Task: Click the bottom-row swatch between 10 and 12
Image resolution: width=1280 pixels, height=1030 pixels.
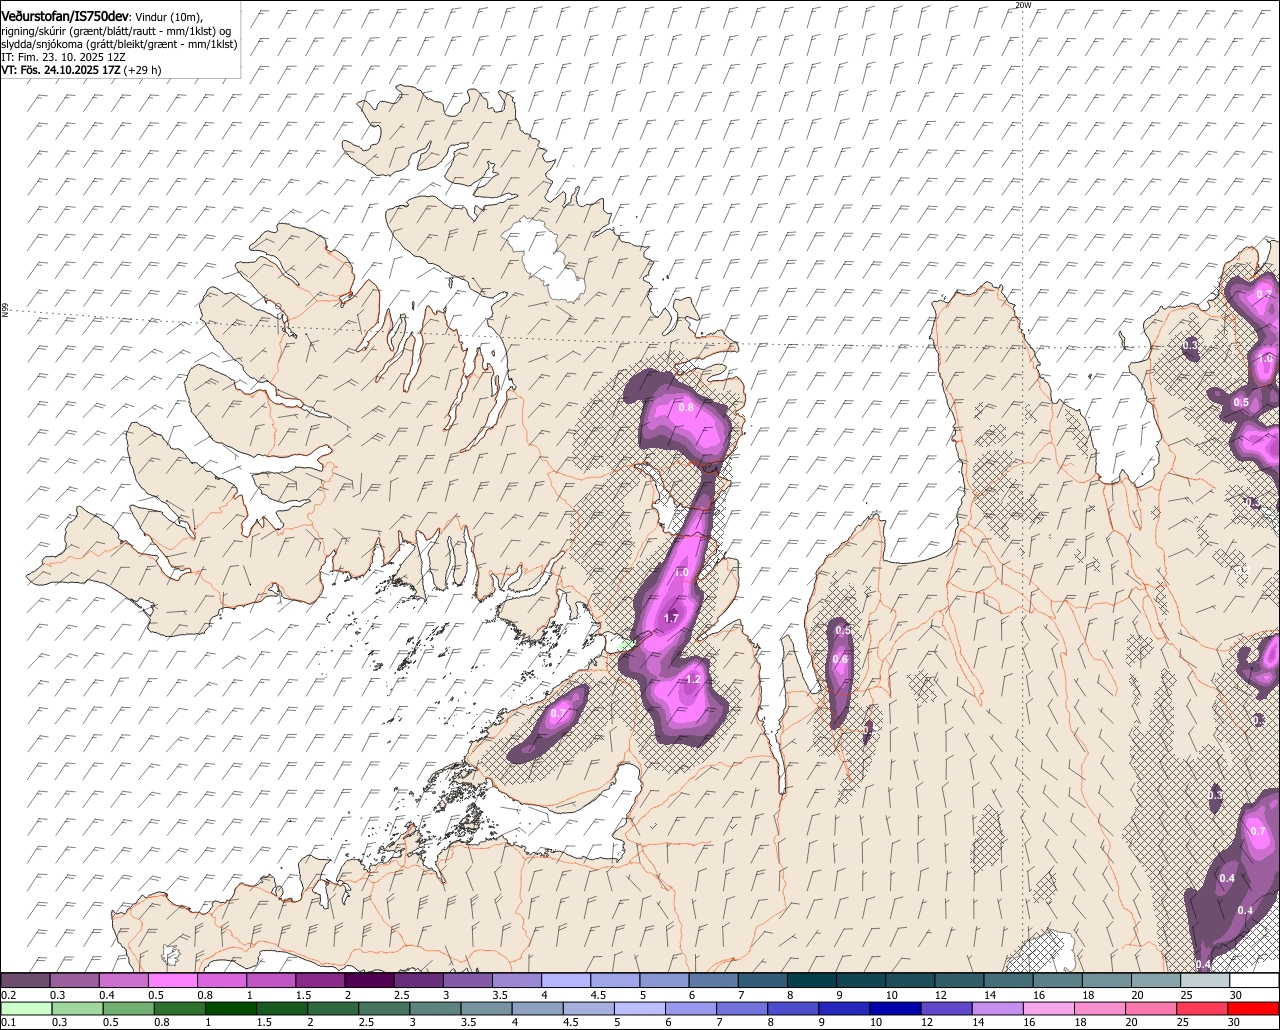Action: pyautogui.click(x=896, y=1009)
